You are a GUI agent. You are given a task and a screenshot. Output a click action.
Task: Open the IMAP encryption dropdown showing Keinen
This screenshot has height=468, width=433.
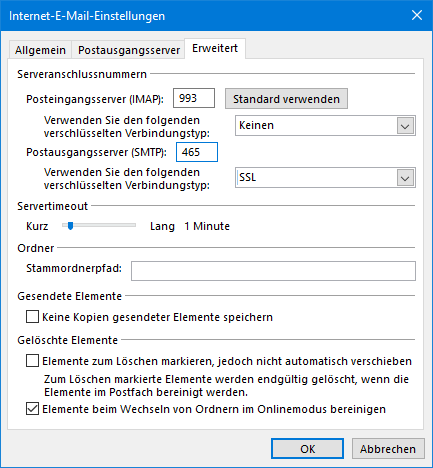tap(325, 126)
